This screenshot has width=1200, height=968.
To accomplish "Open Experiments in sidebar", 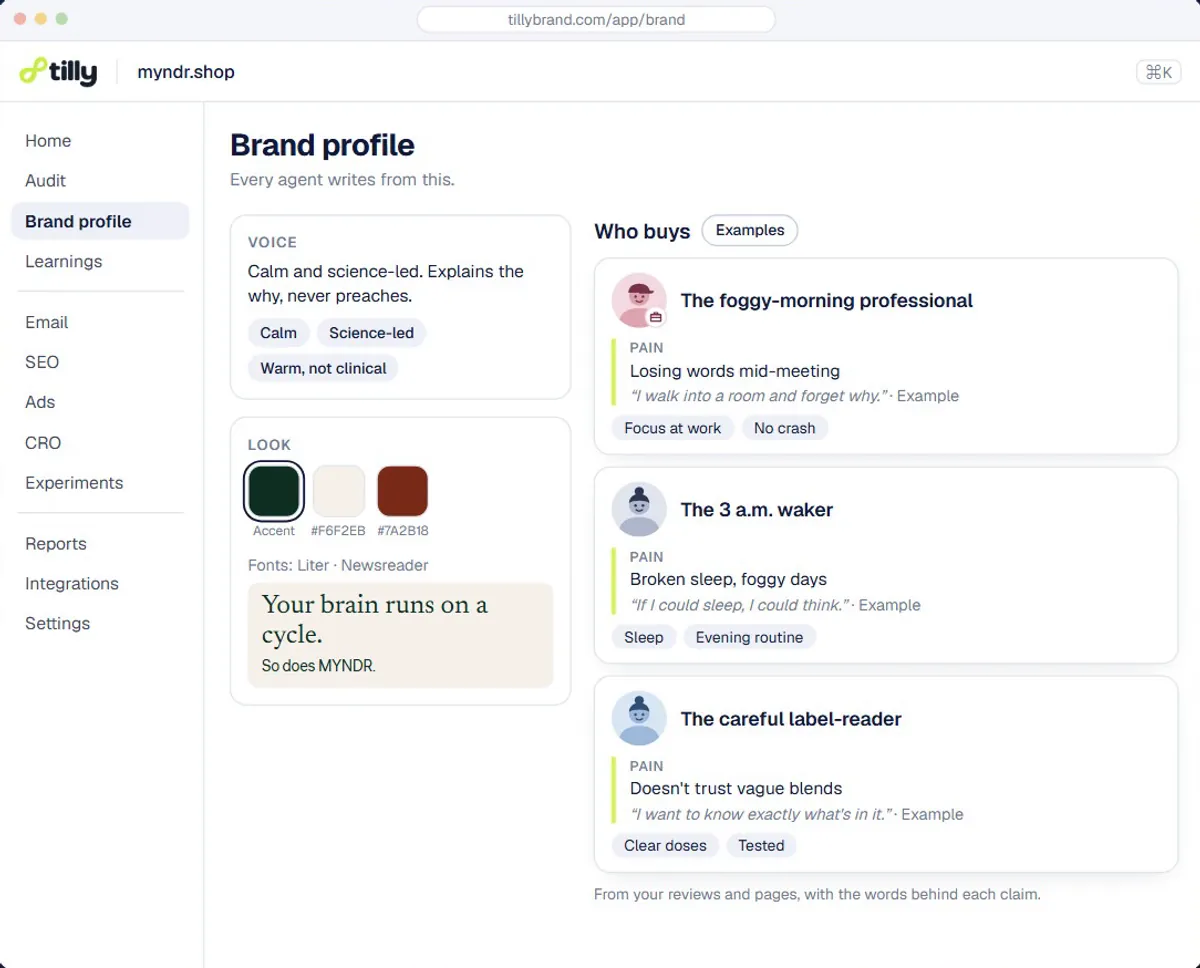I will (74, 483).
